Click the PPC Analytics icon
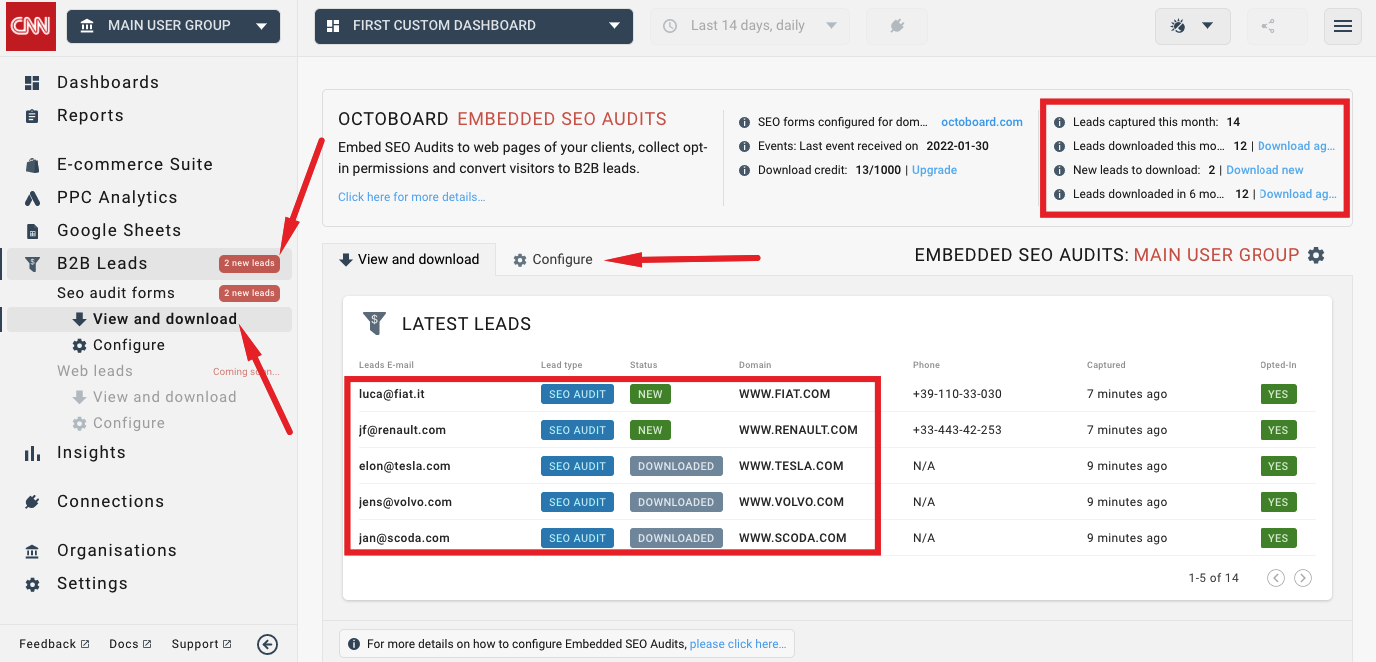 (x=32, y=198)
